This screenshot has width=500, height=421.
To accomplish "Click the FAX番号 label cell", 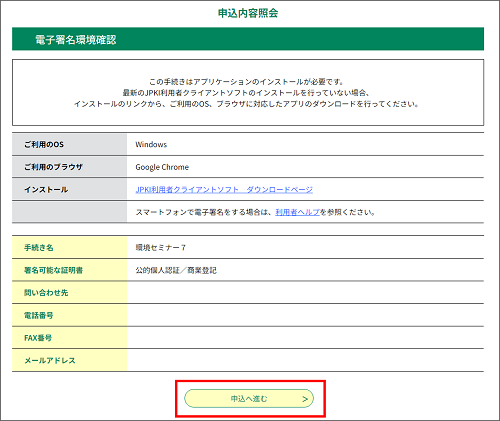I will tap(69, 338).
